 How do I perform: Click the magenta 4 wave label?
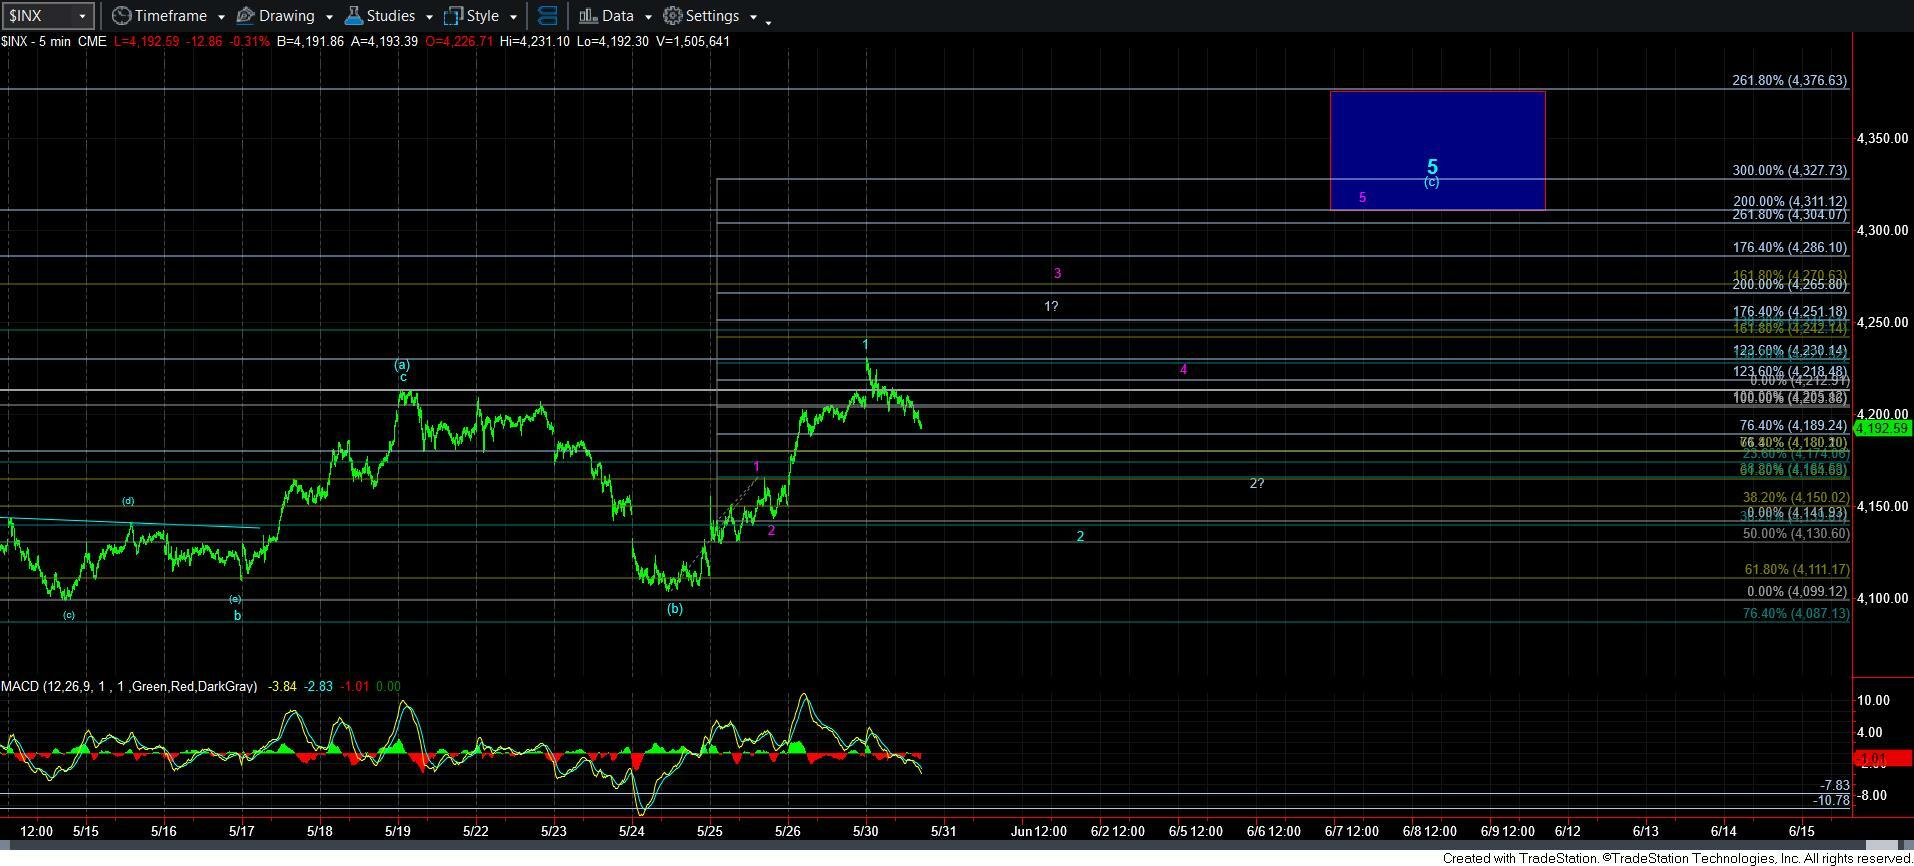1183,369
